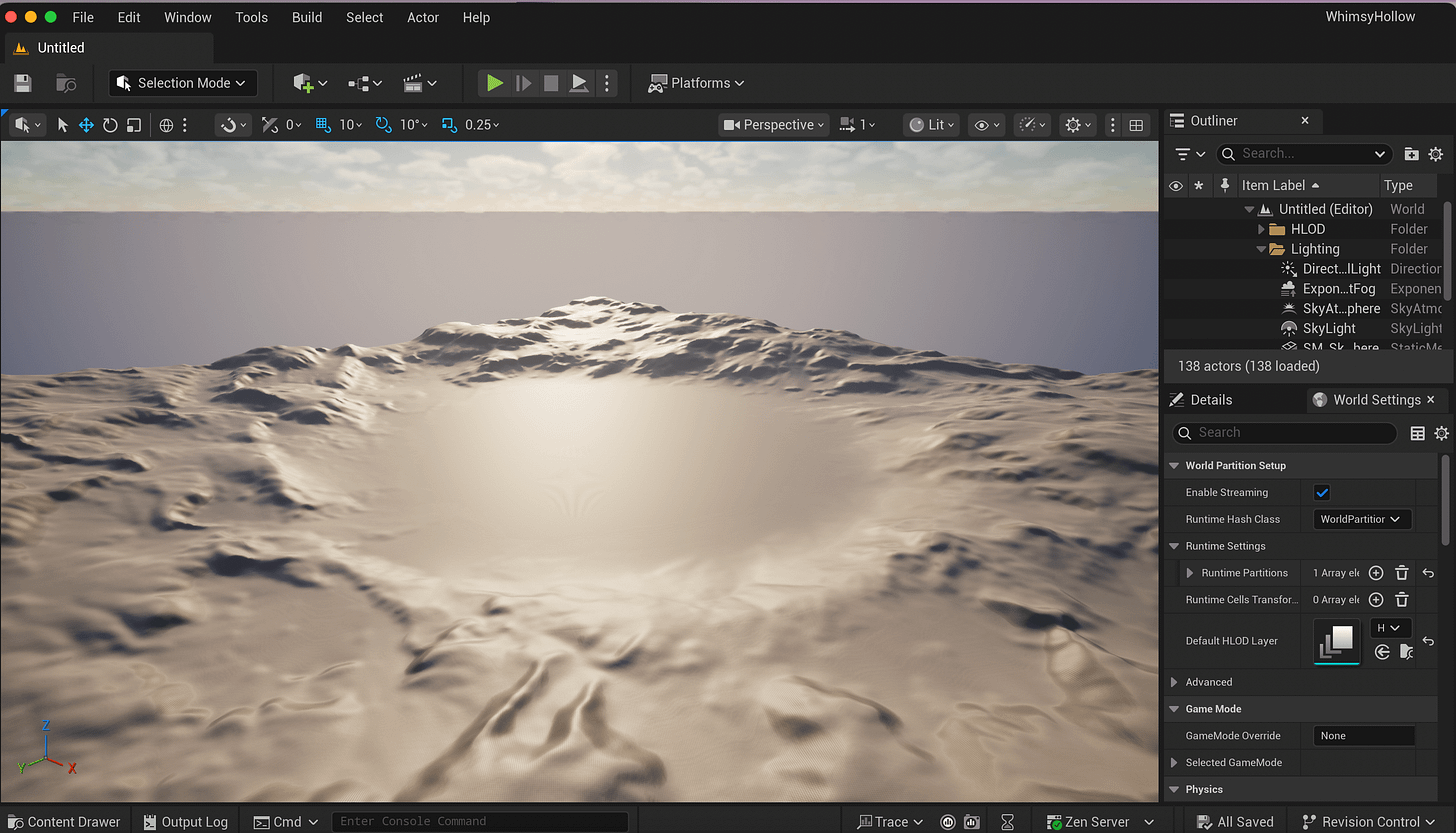Click the Outliner settings gear icon
Image resolution: width=1456 pixels, height=833 pixels.
(1435, 154)
